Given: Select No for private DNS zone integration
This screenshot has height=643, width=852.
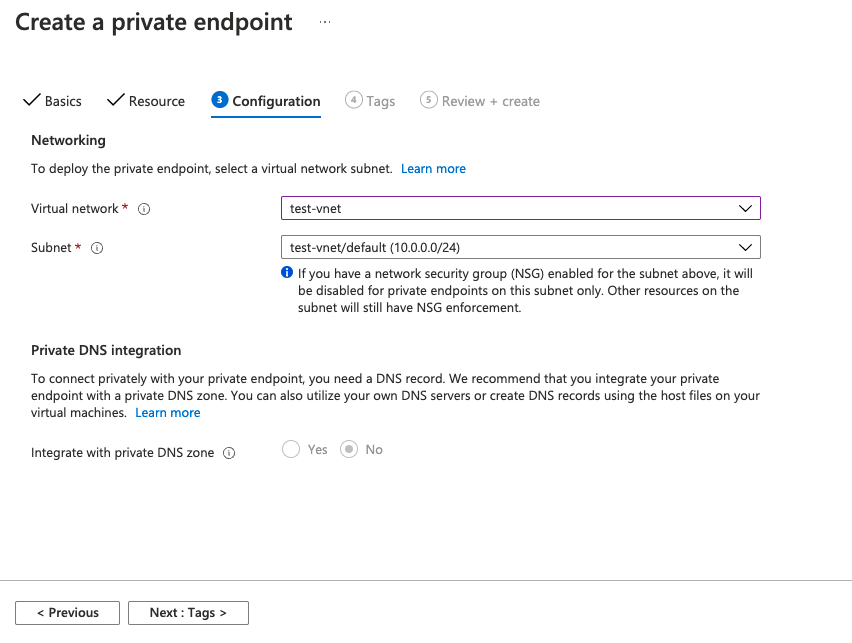Looking at the screenshot, I should 349,450.
